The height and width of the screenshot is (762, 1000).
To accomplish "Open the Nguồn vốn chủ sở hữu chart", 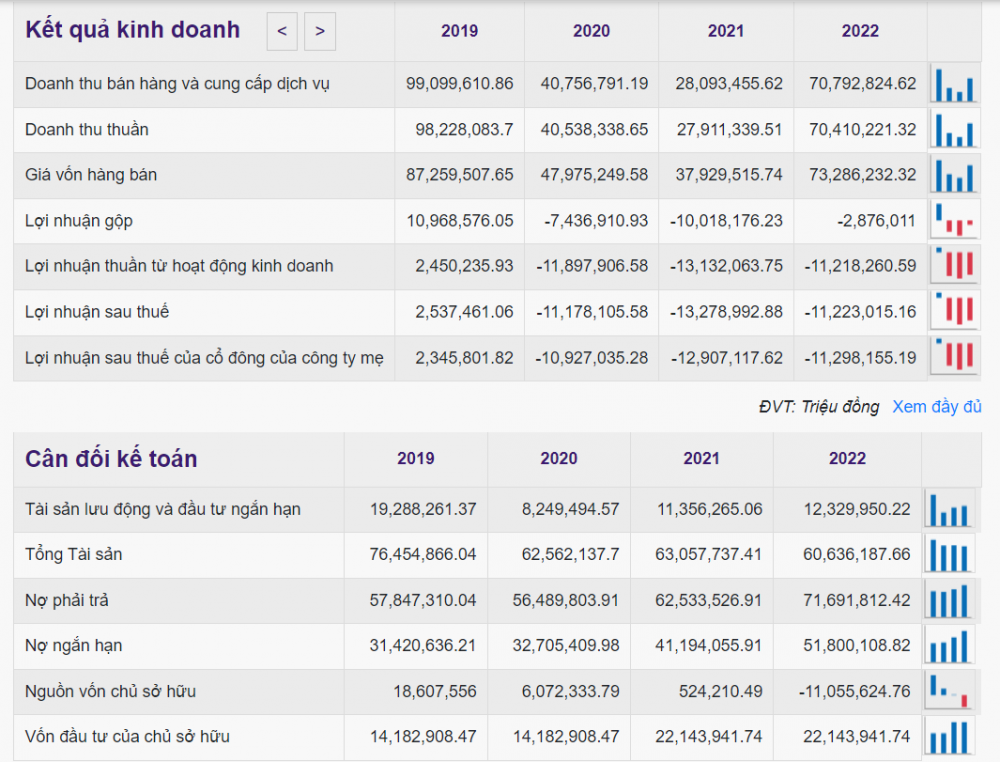I will pyautogui.click(x=948, y=691).
